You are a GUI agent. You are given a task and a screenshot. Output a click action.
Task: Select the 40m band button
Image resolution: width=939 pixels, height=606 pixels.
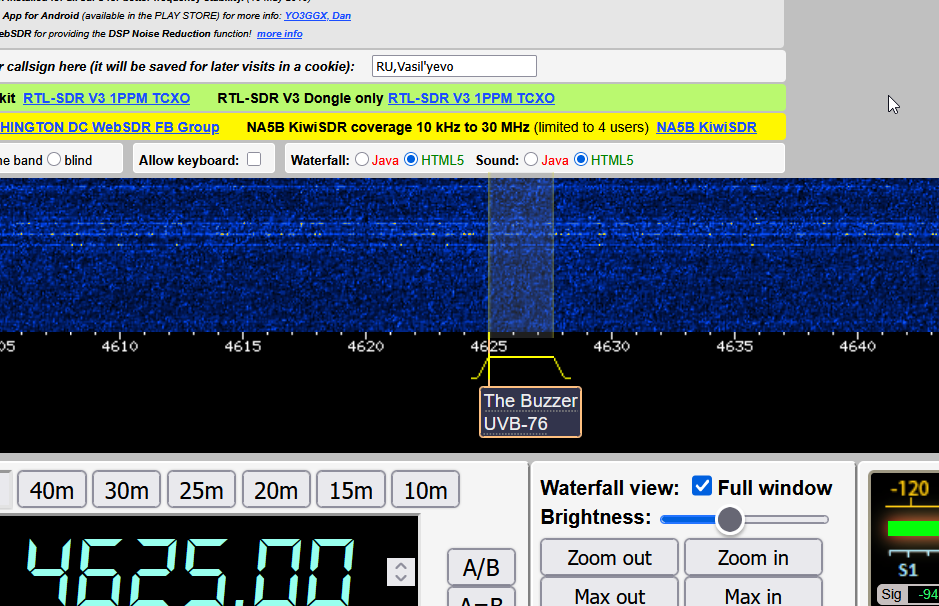(52, 490)
